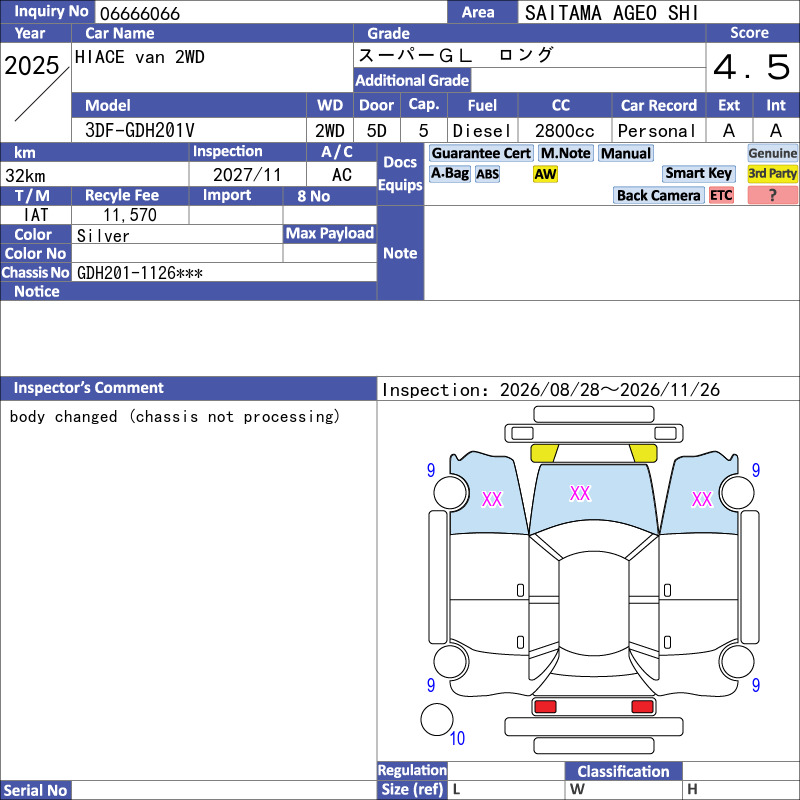Toggle the yellow 3rd Party label
The image size is (800, 800).
(772, 174)
